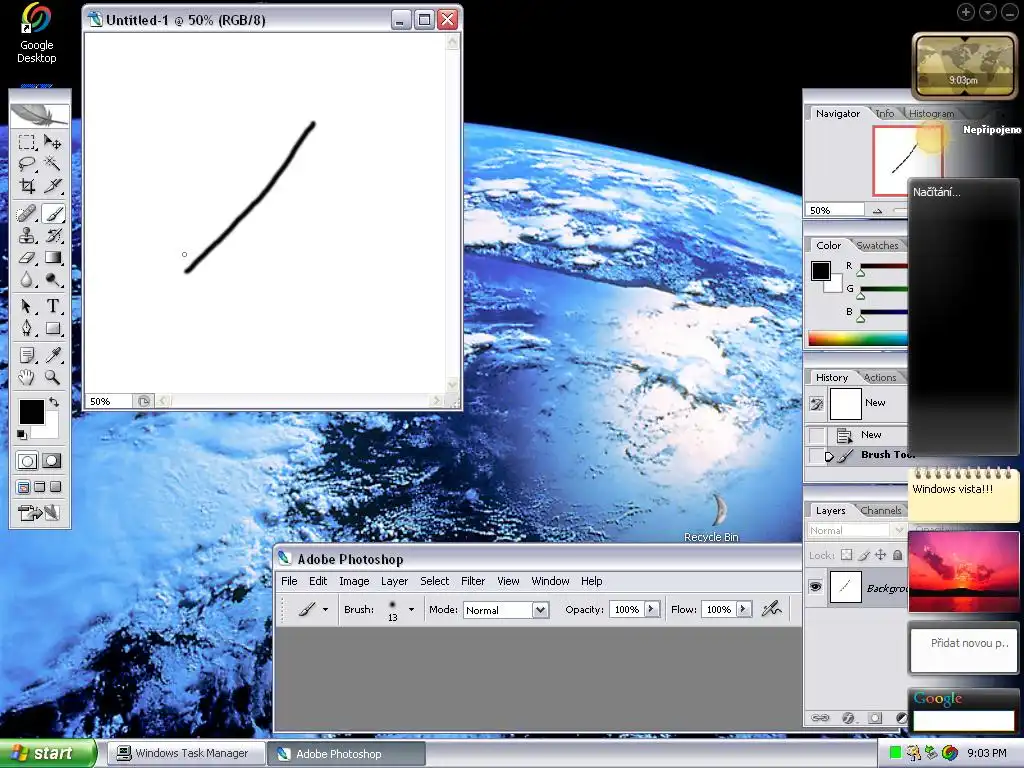Select the Notes tool
This screenshot has height=768, width=1024.
(27, 355)
